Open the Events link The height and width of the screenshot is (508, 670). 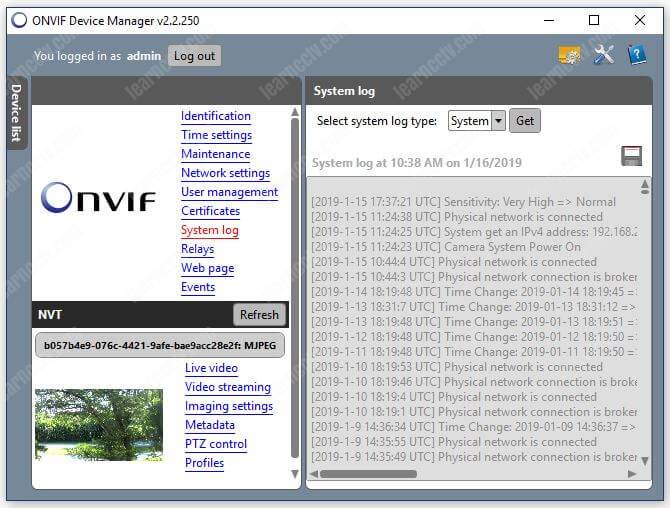pos(198,287)
